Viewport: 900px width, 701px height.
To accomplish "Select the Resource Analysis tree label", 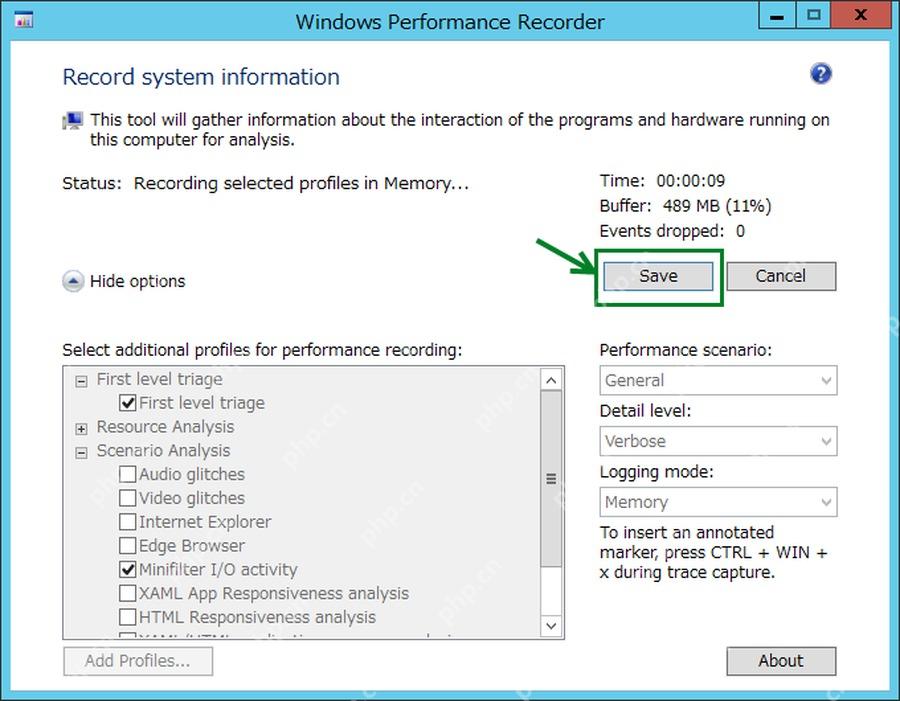I will [165, 427].
